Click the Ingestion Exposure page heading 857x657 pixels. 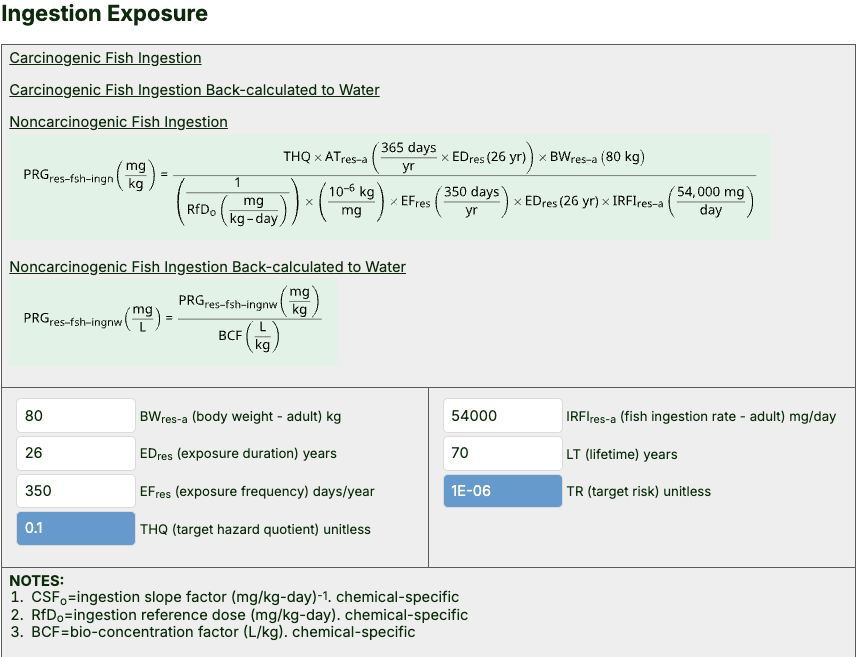(104, 14)
